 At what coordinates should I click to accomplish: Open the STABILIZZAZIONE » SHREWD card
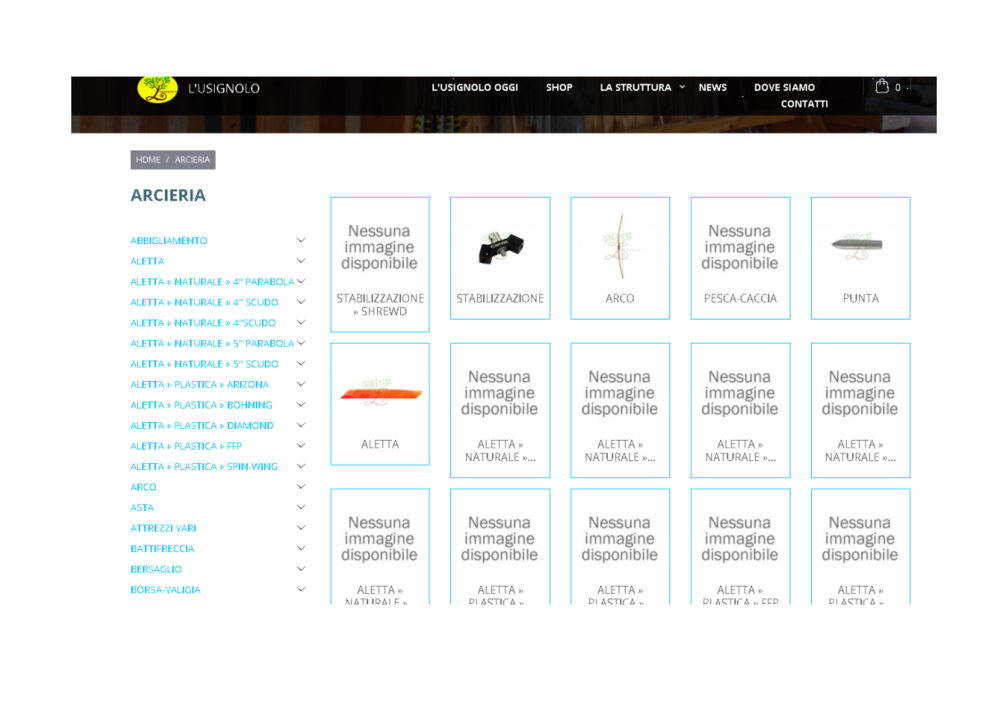(x=380, y=265)
